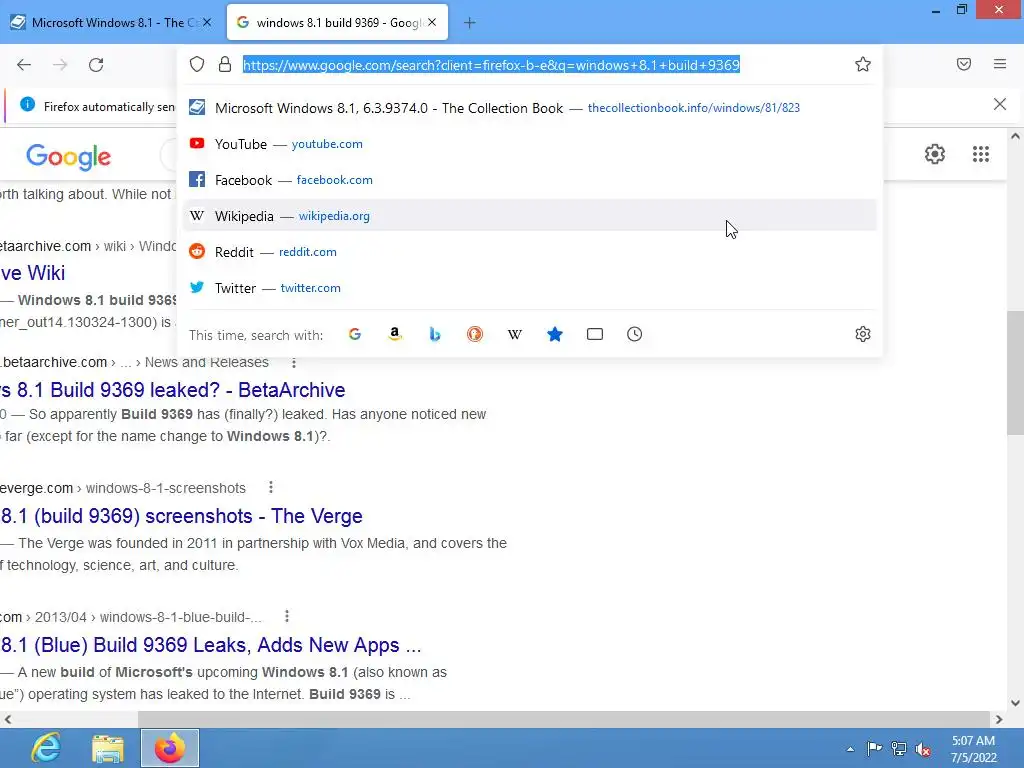Open the Action Center flag icon
This screenshot has width=1024, height=768.
click(874, 749)
